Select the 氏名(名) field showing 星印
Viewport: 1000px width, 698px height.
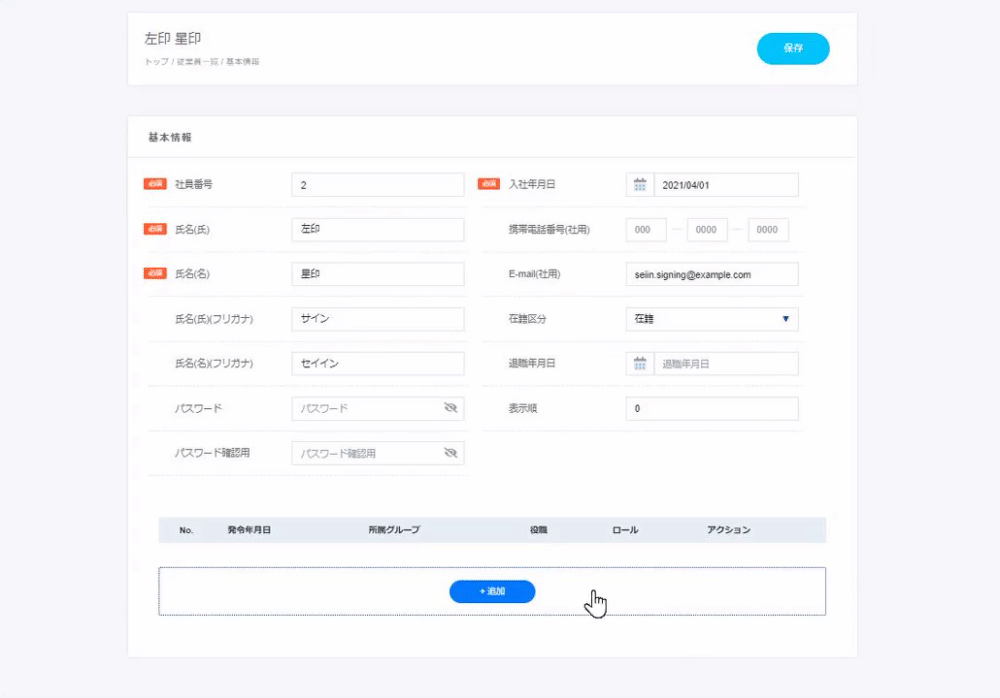click(x=377, y=273)
